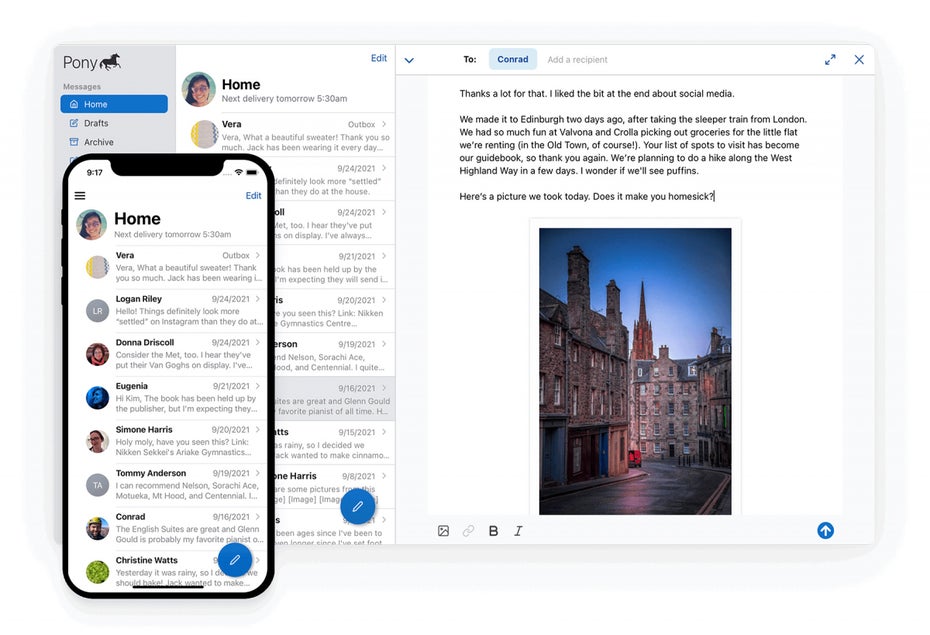Open the 9/15/2021 desktop message chevron
The height and width of the screenshot is (635, 930).
click(384, 432)
